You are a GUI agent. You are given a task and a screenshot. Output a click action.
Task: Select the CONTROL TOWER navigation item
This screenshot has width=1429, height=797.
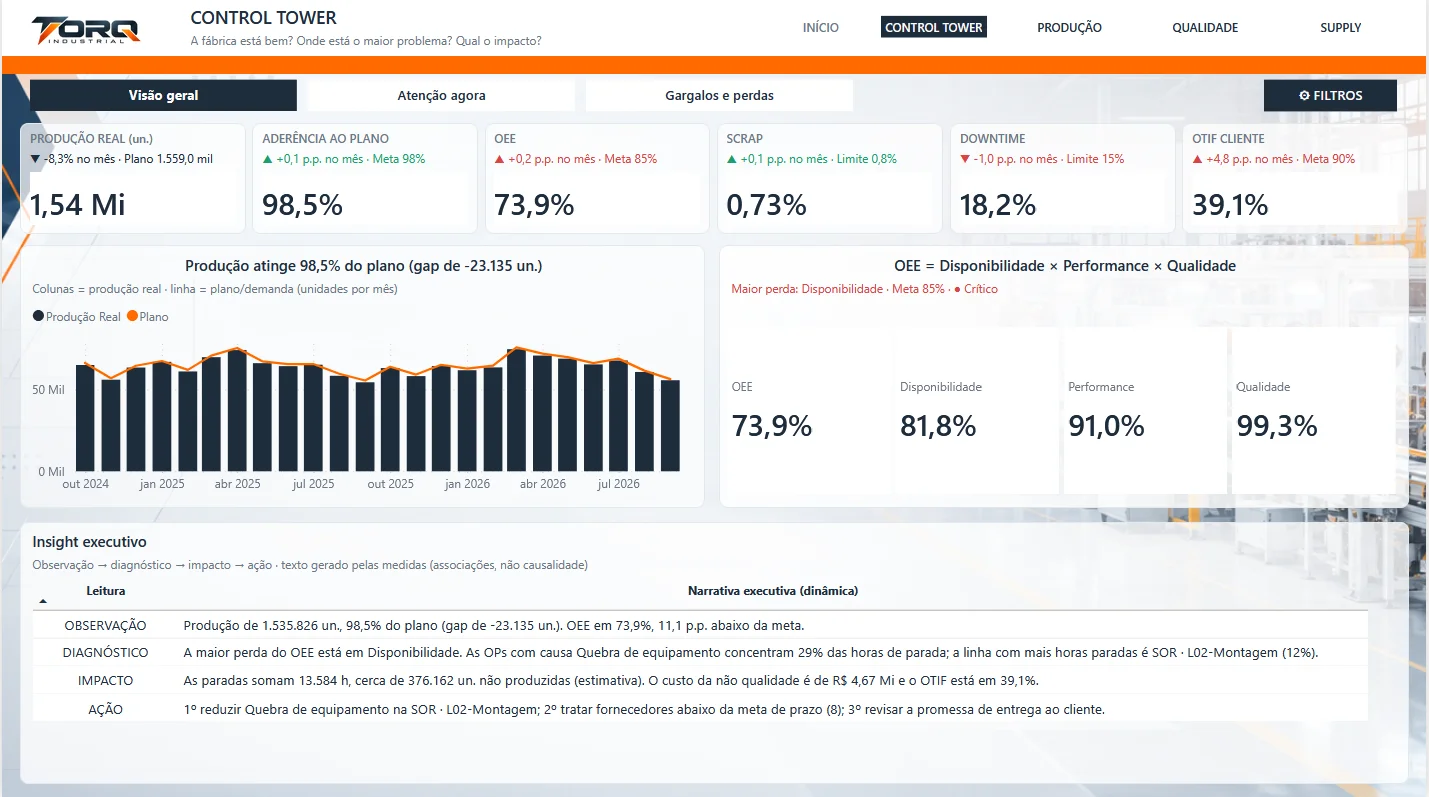pyautogui.click(x=934, y=28)
